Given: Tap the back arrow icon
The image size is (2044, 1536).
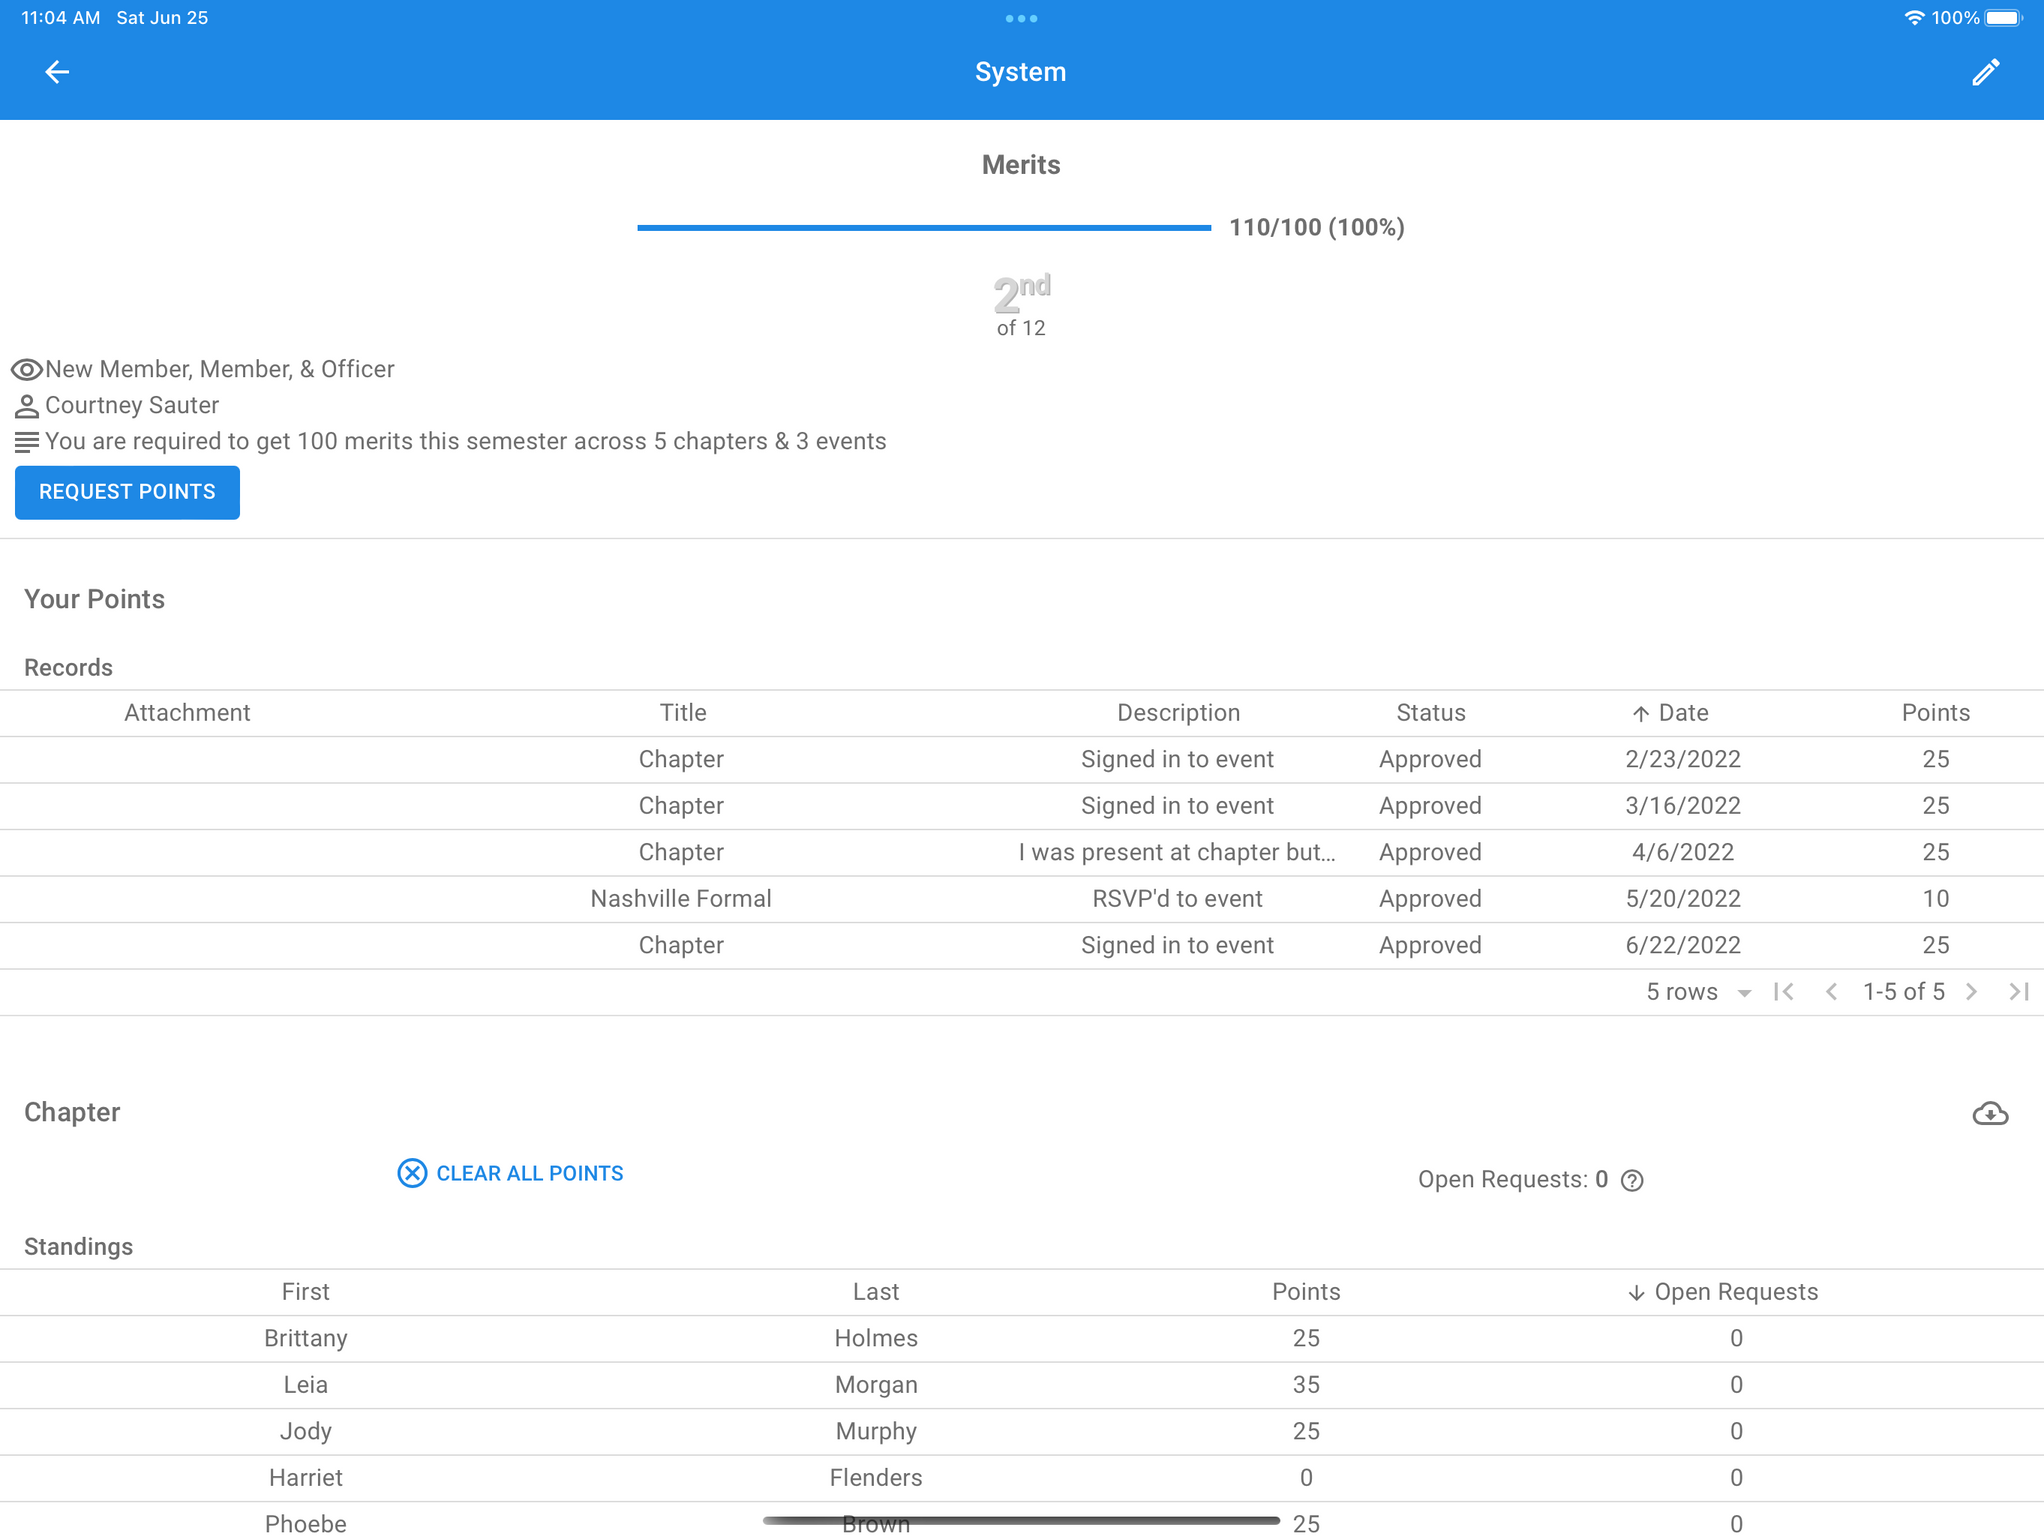Looking at the screenshot, I should [57, 72].
